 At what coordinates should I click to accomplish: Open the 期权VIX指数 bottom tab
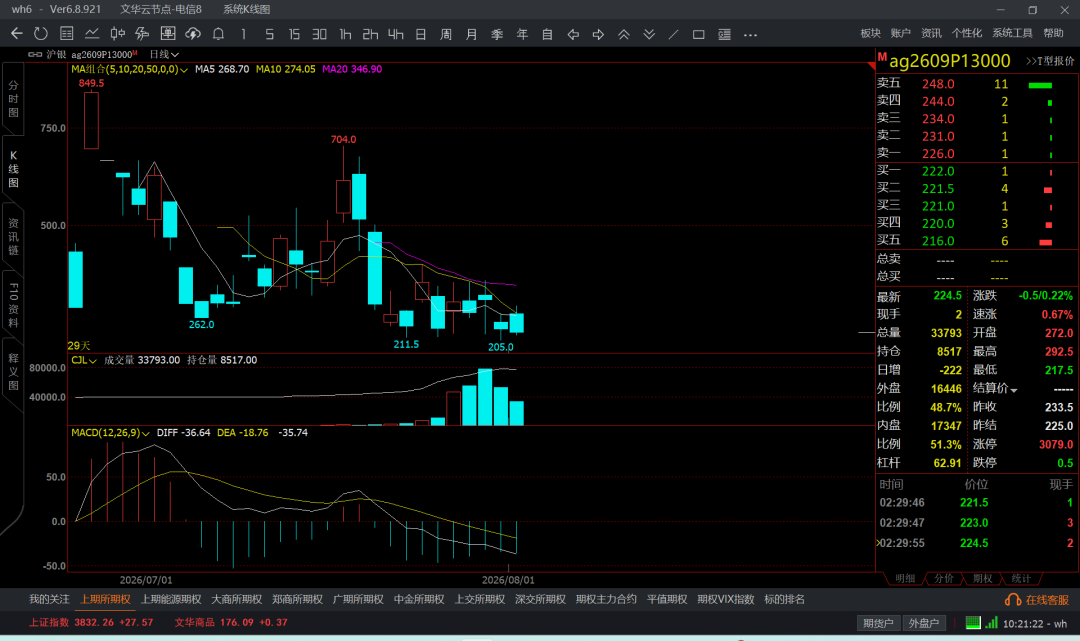pyautogui.click(x=725, y=599)
